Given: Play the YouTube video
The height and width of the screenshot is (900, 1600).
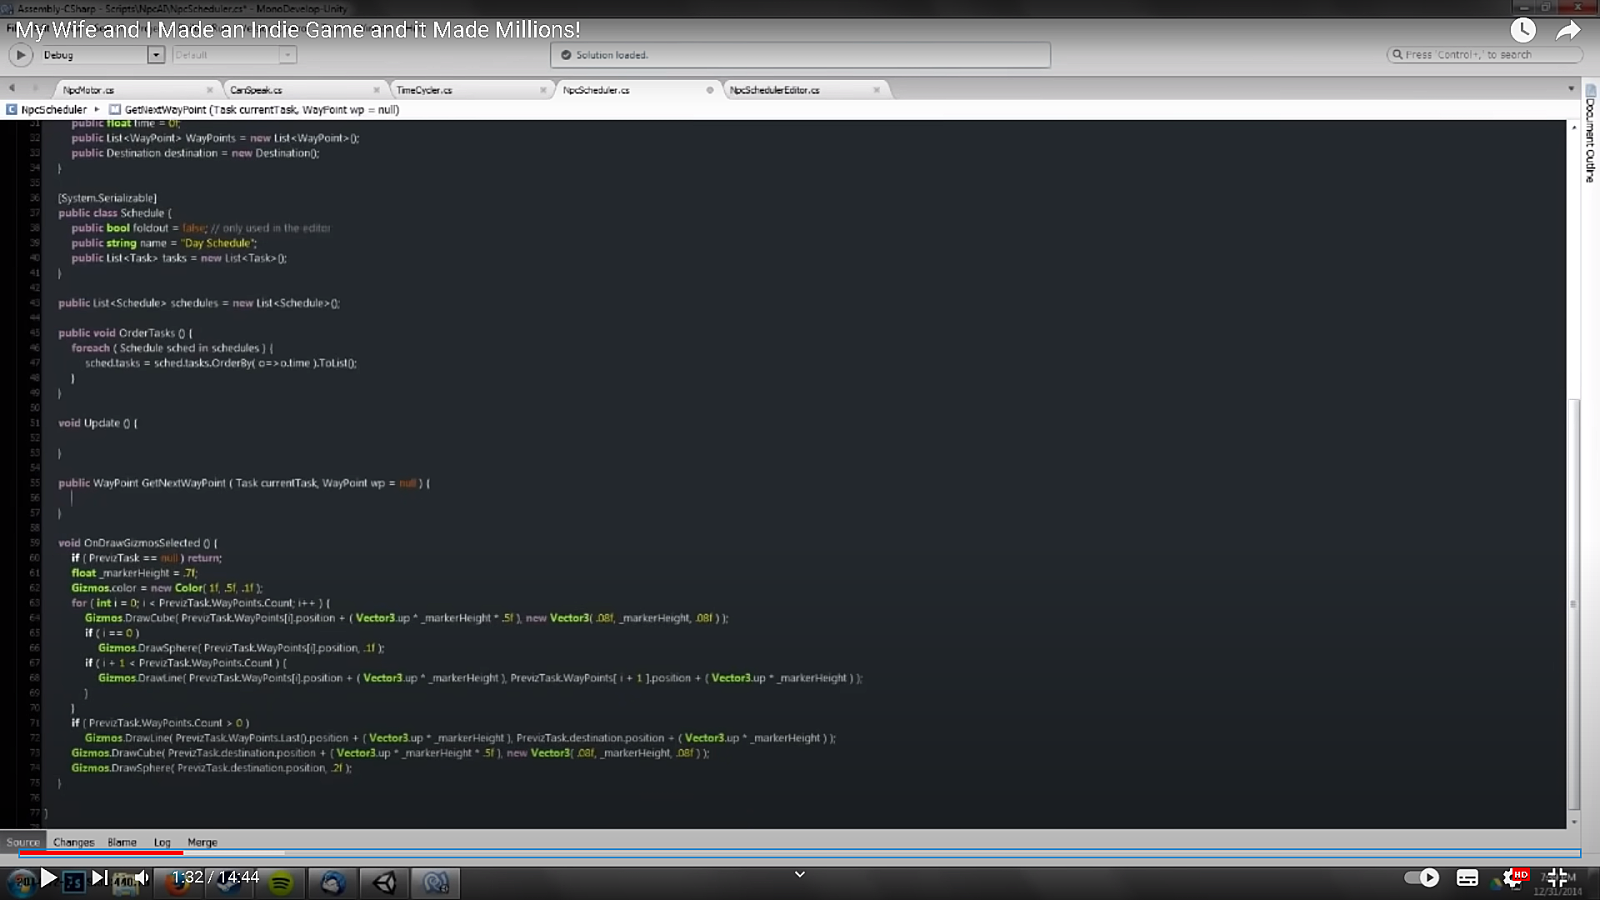Looking at the screenshot, I should (x=48, y=878).
